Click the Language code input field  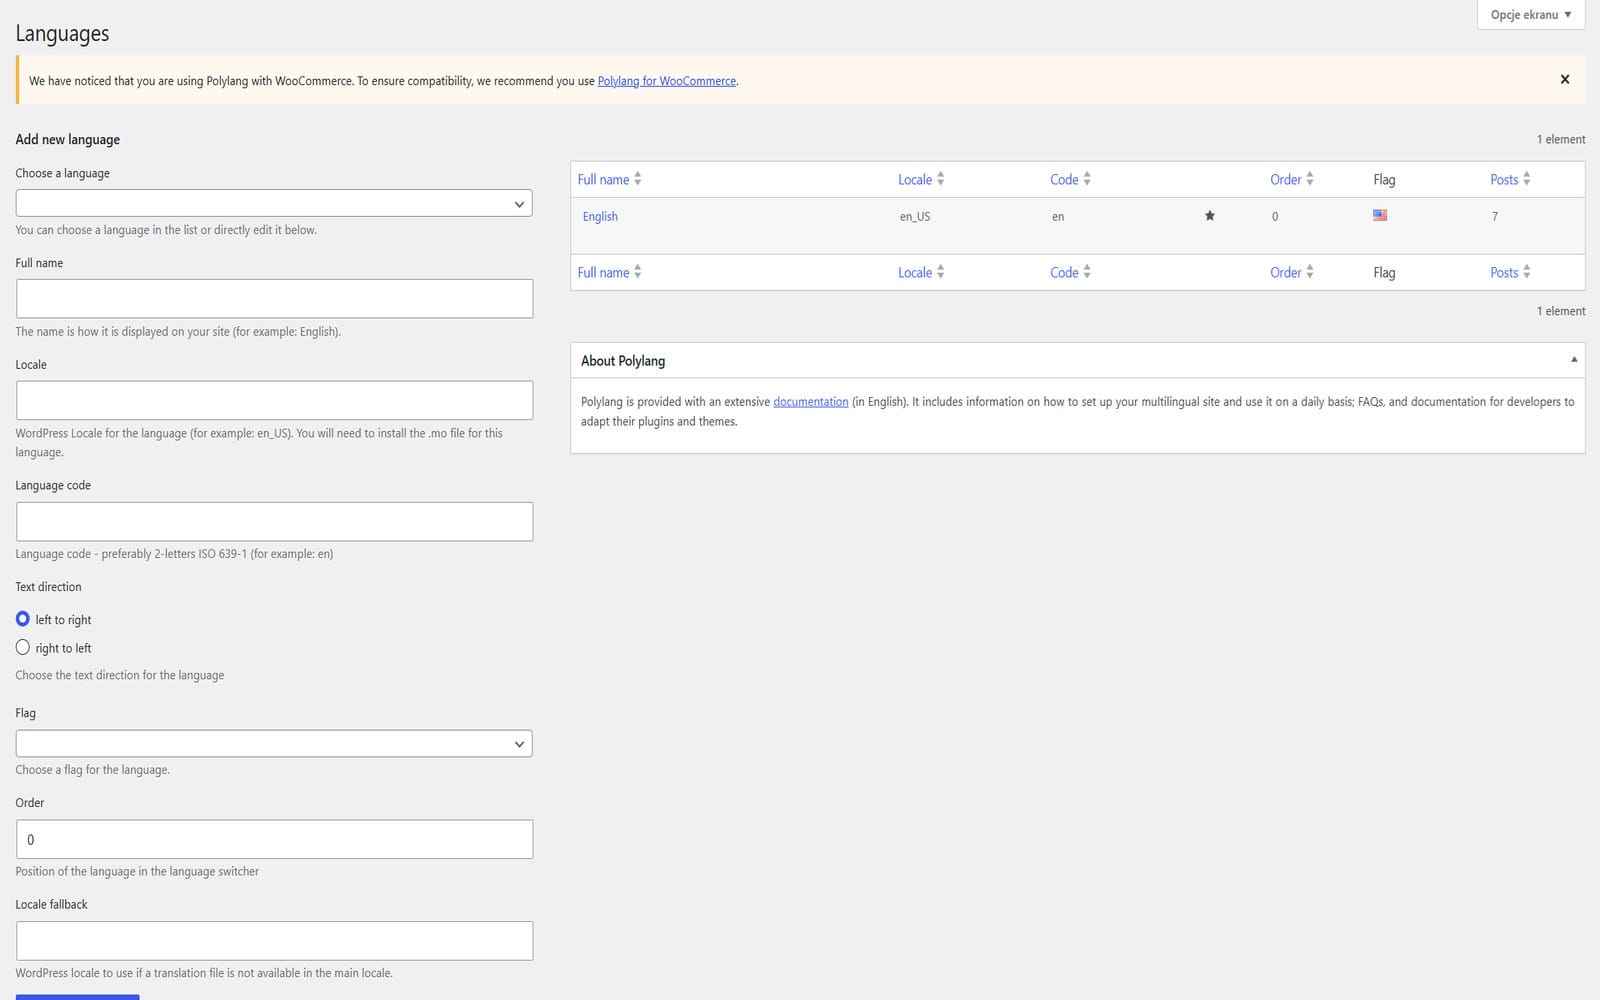274,521
